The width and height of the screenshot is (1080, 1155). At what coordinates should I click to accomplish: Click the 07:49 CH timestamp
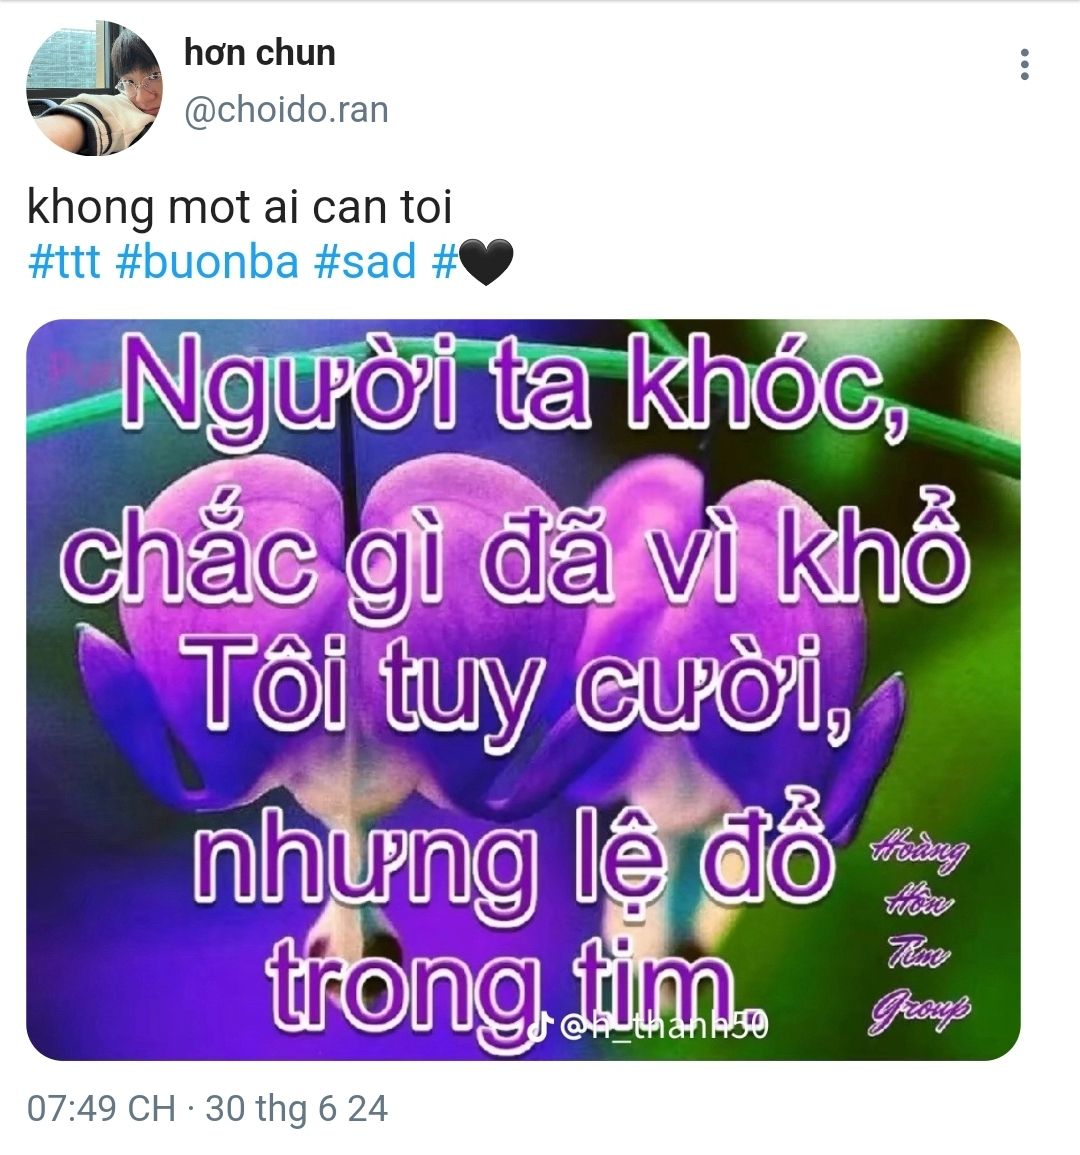click(101, 1109)
